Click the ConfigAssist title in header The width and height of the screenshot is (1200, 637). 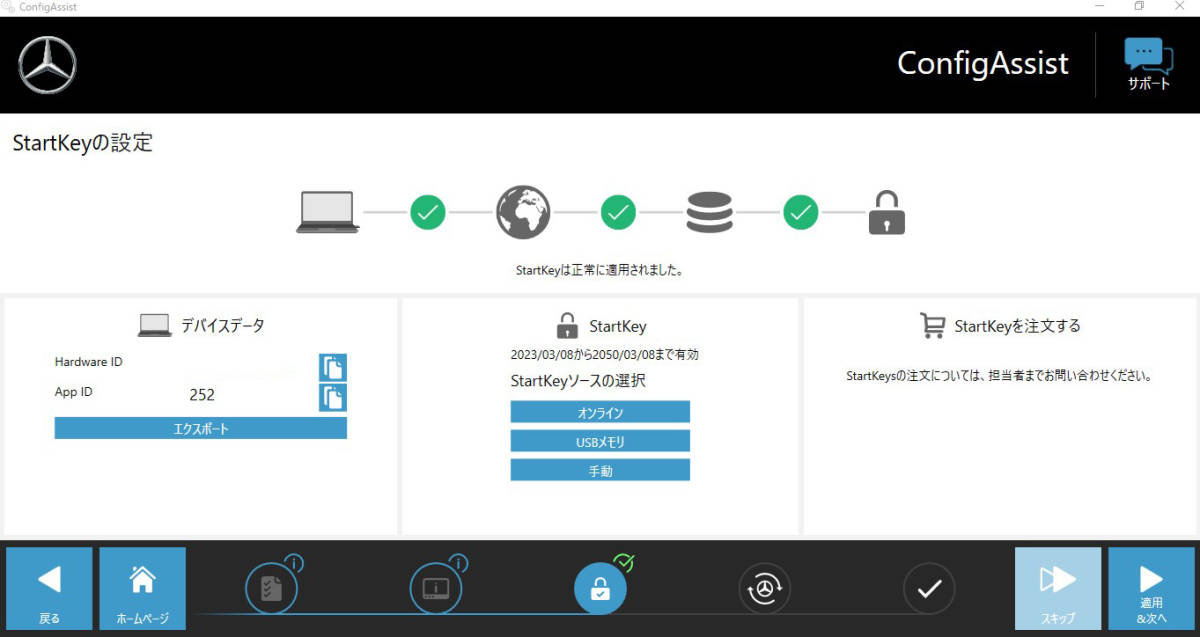(983, 63)
